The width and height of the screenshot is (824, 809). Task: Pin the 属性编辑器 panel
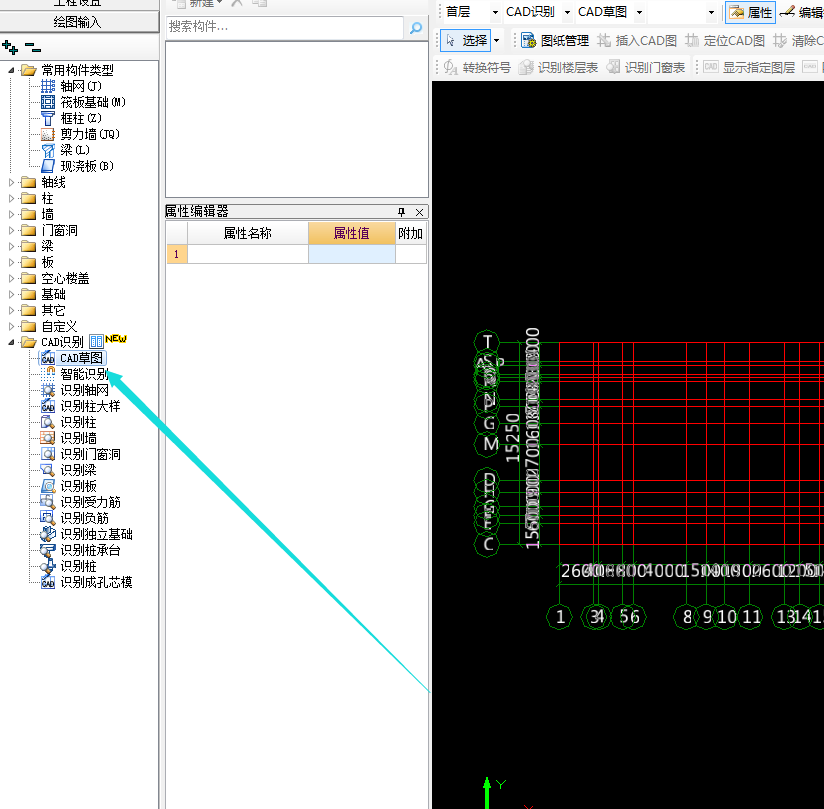click(401, 212)
